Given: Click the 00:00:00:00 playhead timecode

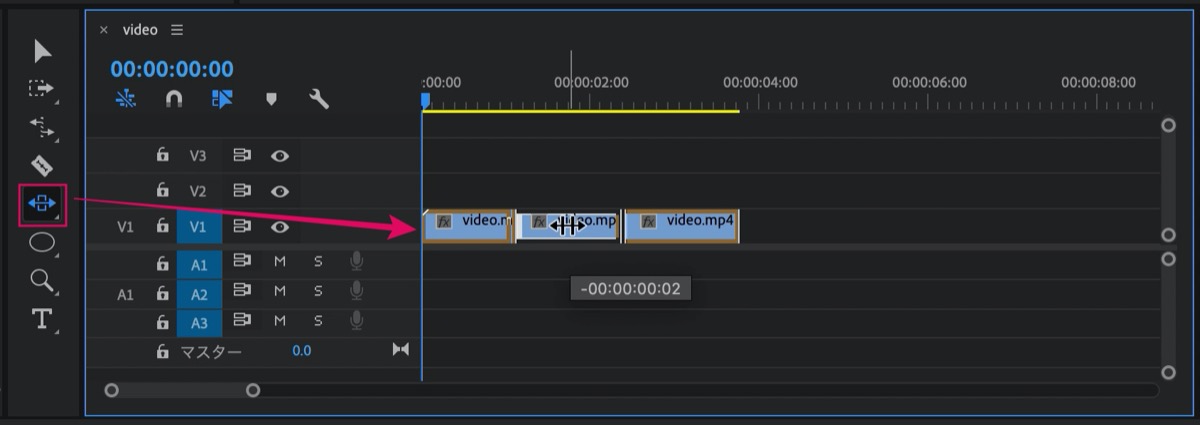Looking at the screenshot, I should pos(172,69).
